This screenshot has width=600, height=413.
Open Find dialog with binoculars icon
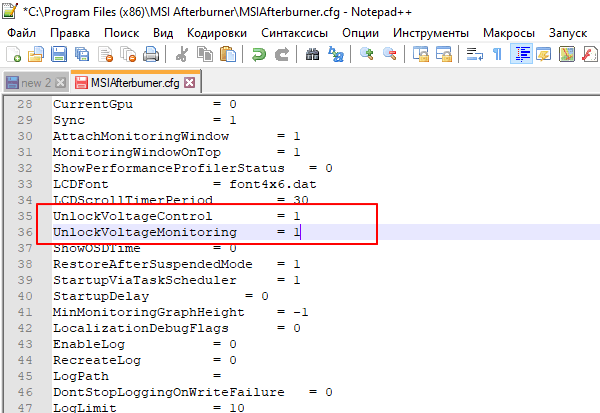tap(312, 54)
